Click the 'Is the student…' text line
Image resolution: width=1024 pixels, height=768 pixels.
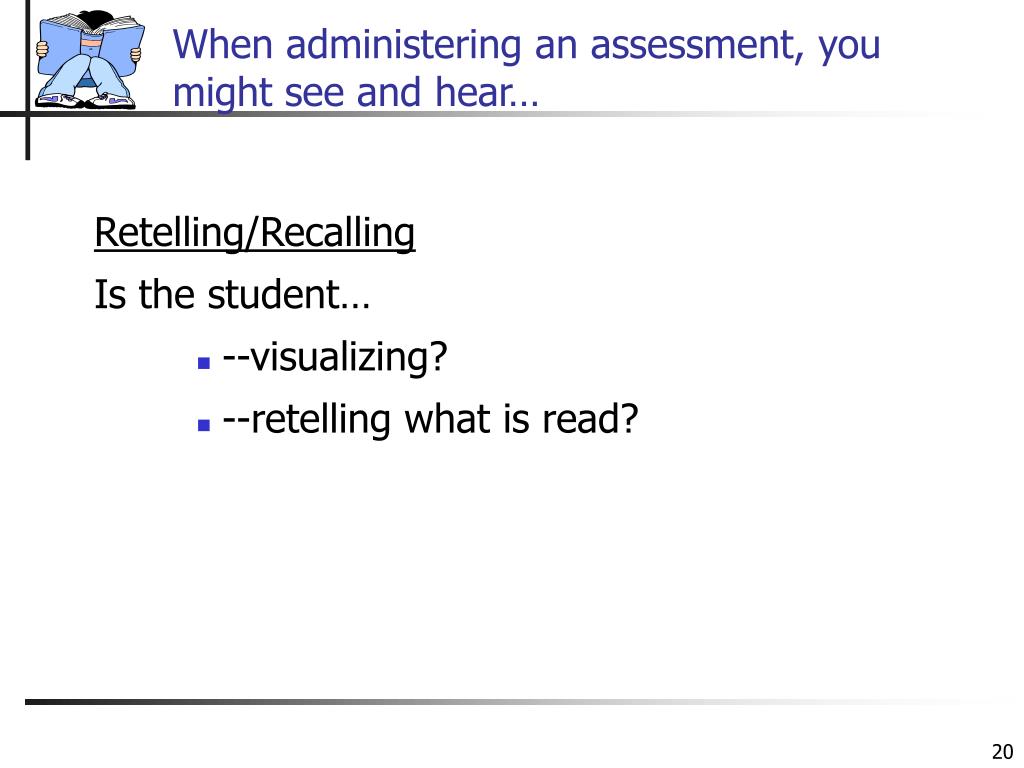232,295
